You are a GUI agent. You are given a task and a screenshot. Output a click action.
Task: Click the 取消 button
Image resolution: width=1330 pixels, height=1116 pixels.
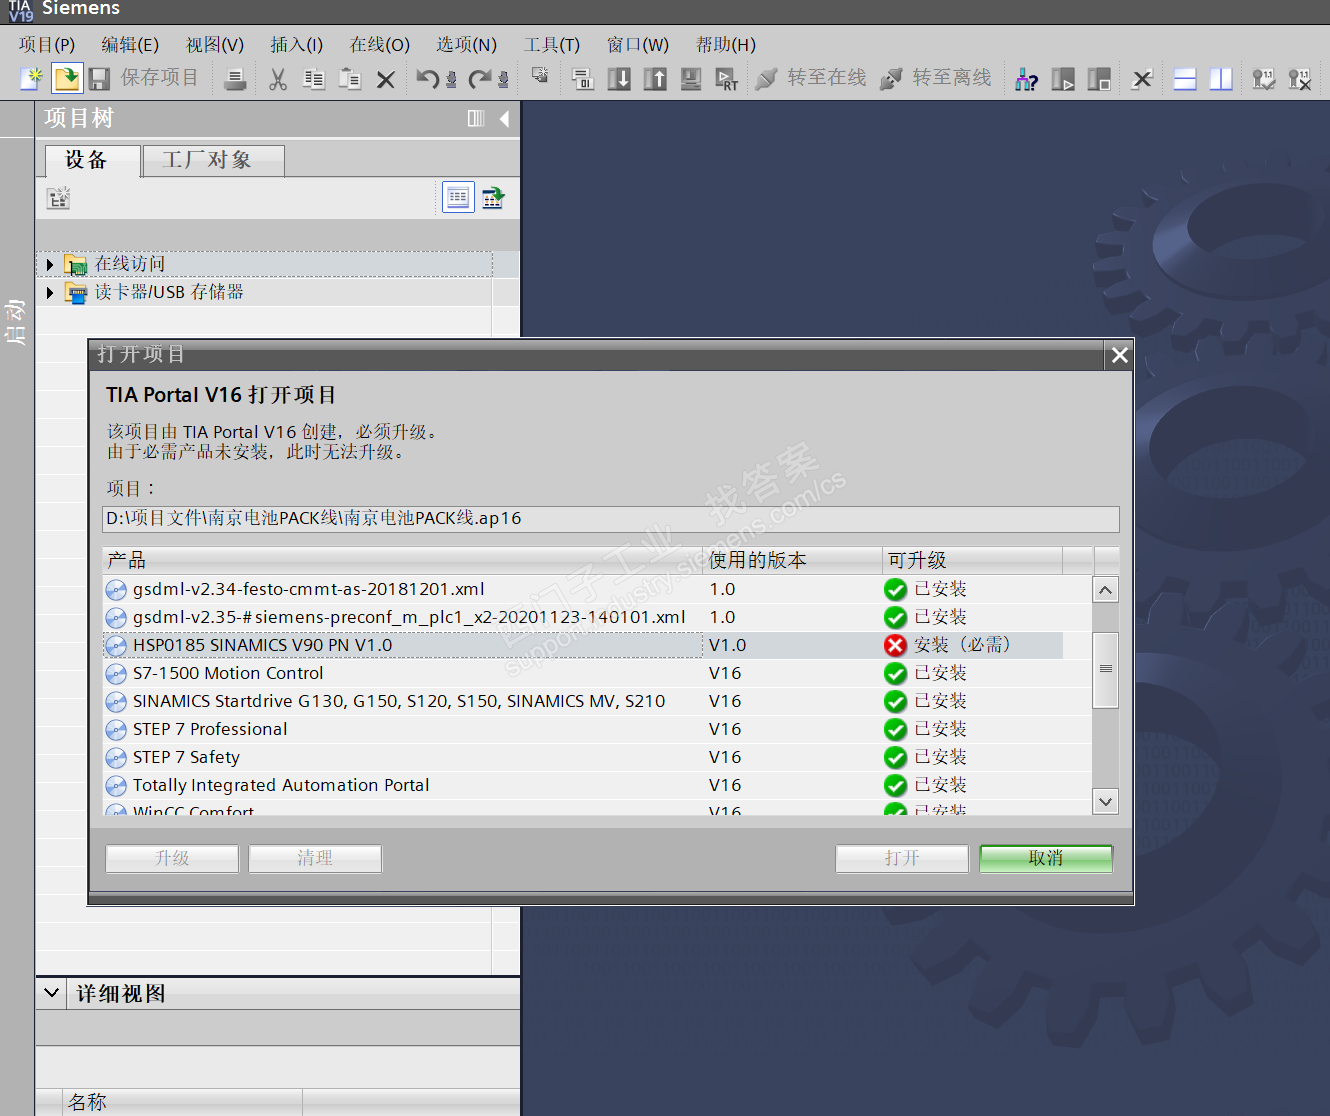[x=1046, y=858]
